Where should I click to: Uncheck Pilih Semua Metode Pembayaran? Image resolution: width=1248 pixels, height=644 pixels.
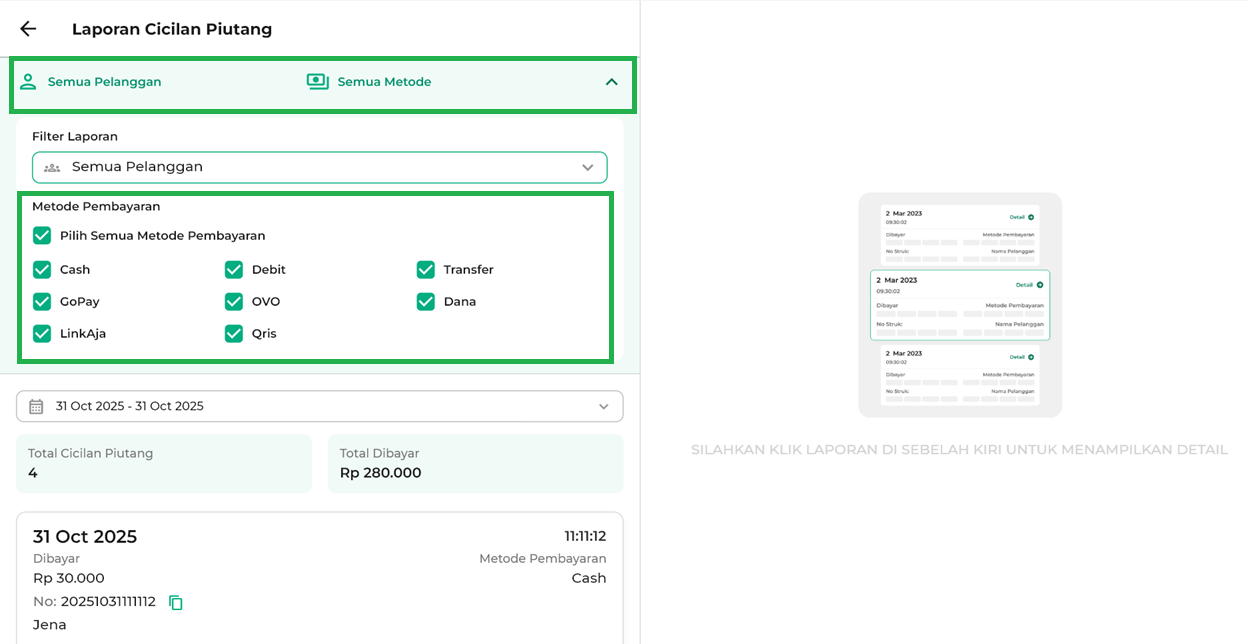pyautogui.click(x=42, y=236)
